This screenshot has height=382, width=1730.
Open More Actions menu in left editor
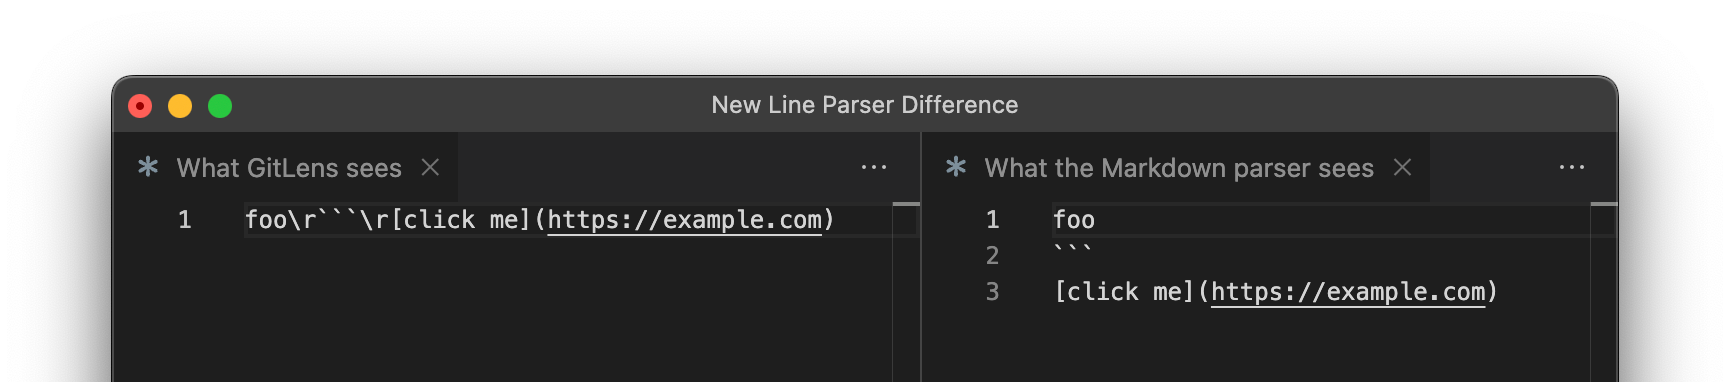pyautogui.click(x=874, y=168)
